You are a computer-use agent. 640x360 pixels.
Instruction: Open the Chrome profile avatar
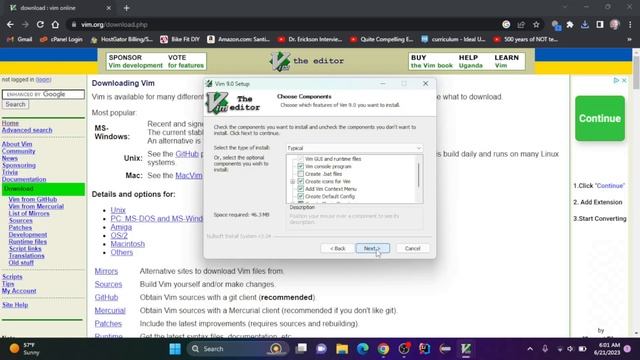tap(615, 24)
